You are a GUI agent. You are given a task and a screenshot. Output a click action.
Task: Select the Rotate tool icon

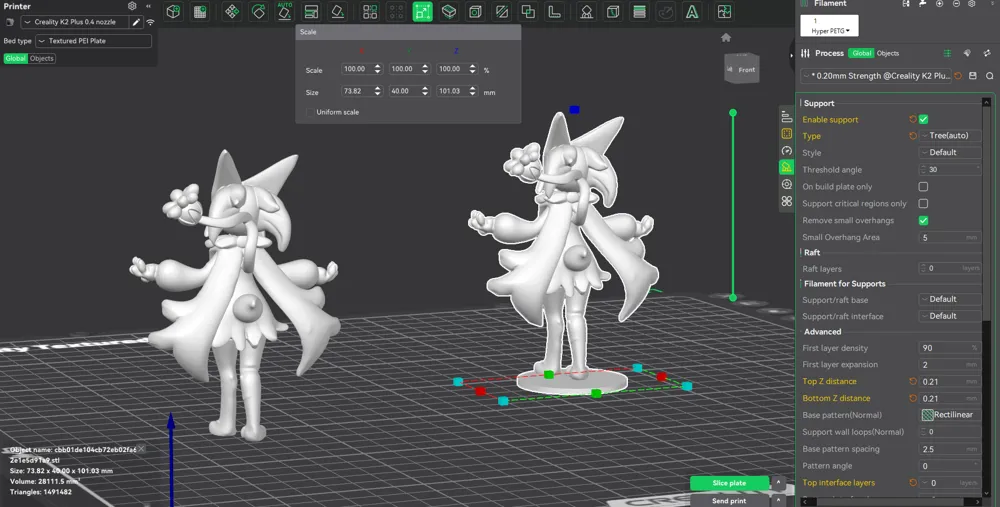point(258,11)
